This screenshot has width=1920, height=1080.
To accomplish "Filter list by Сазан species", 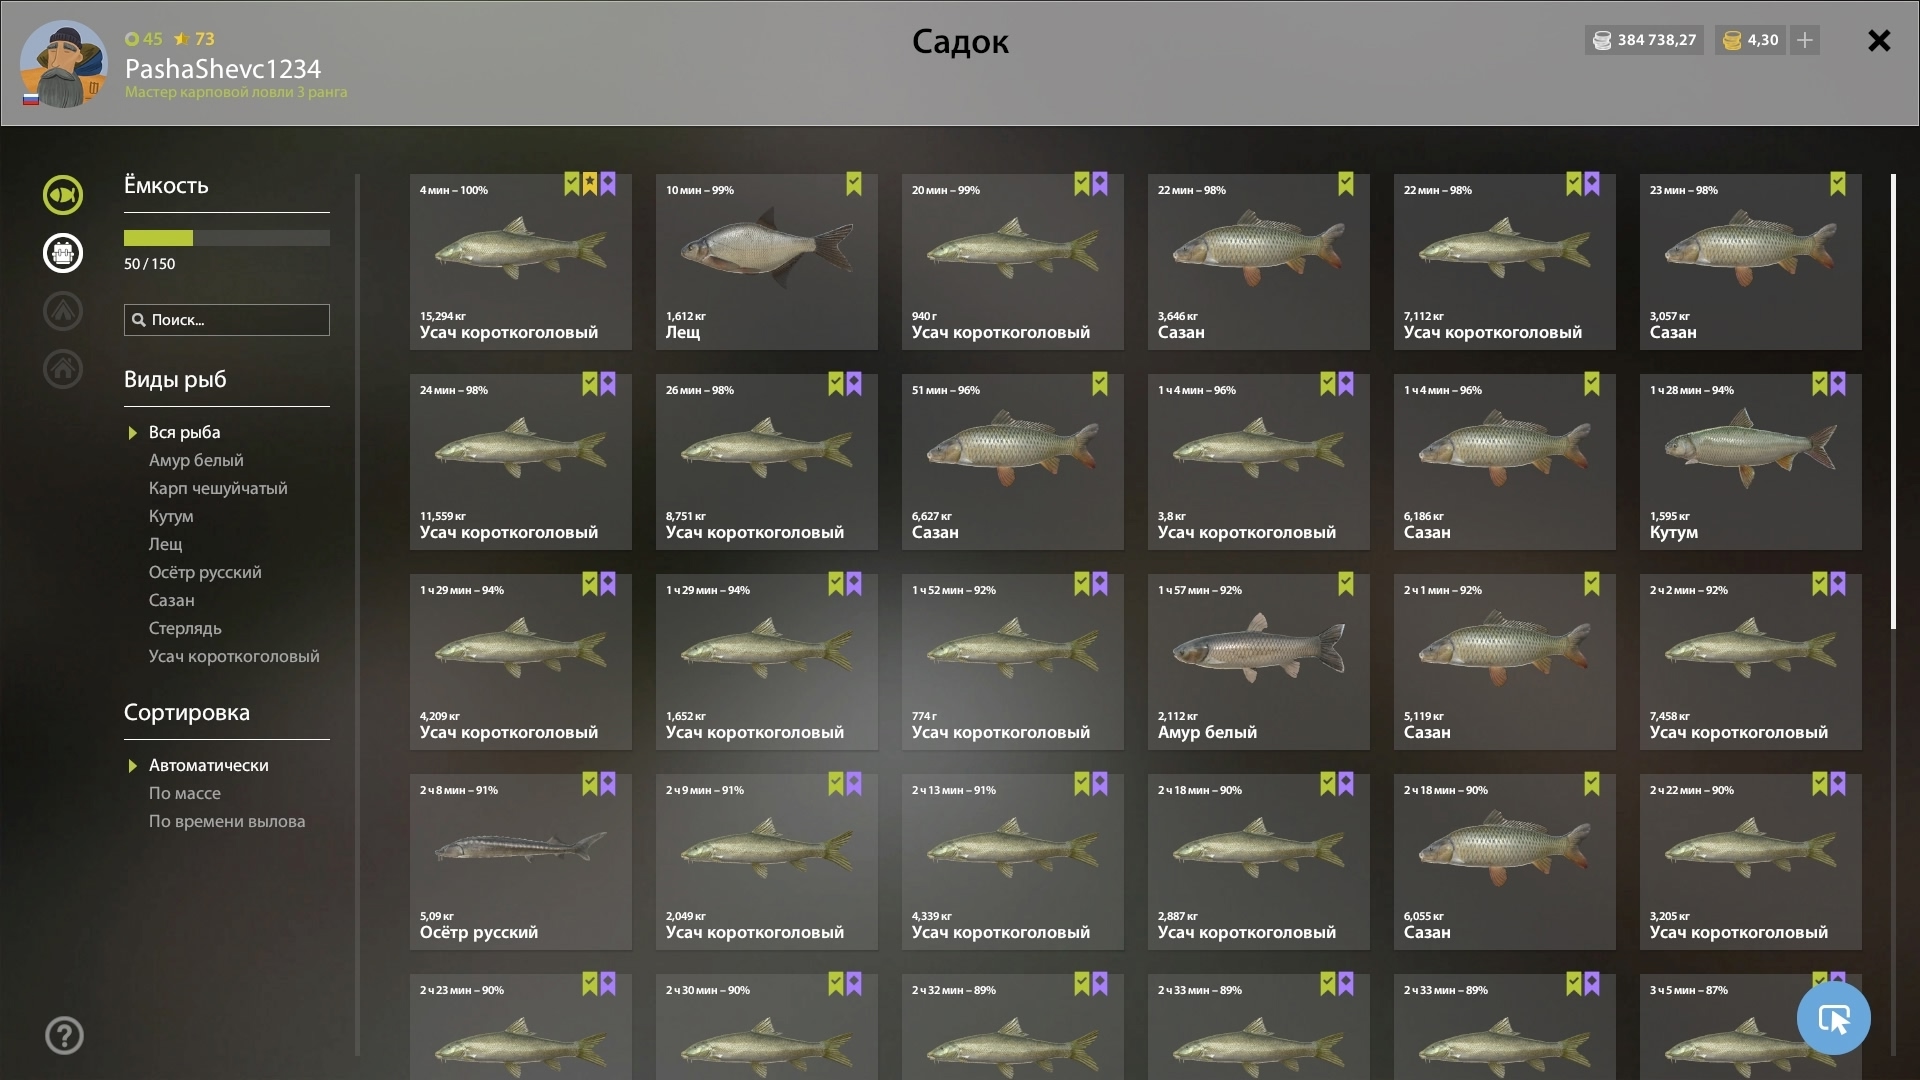I will click(171, 600).
